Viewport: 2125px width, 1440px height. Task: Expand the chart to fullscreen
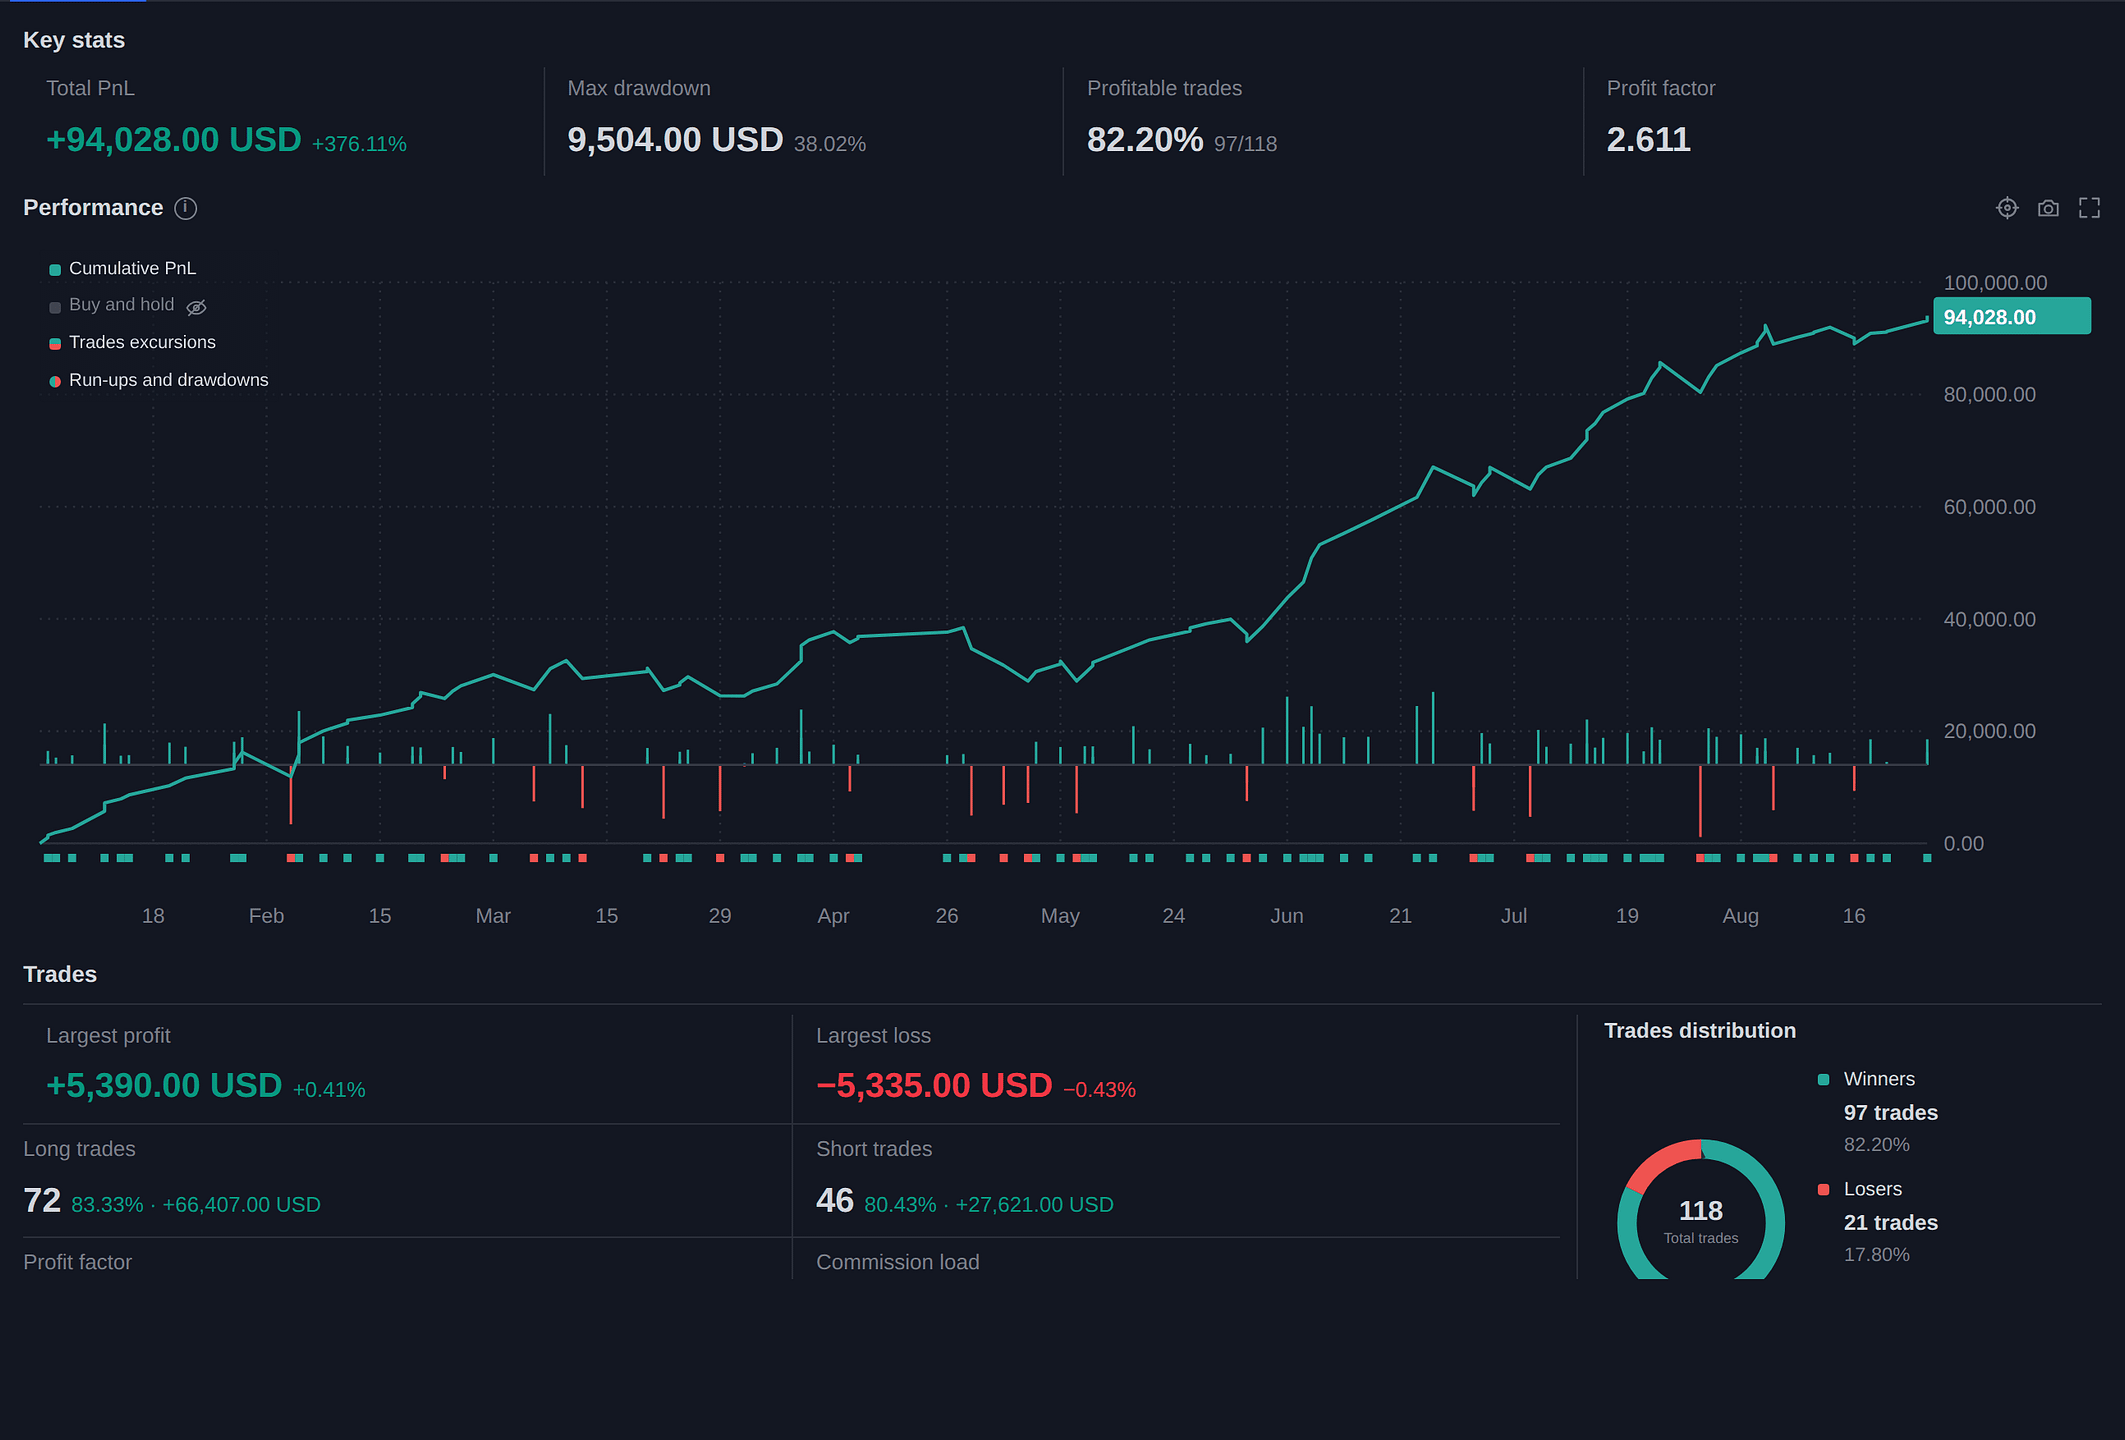pos(2089,208)
